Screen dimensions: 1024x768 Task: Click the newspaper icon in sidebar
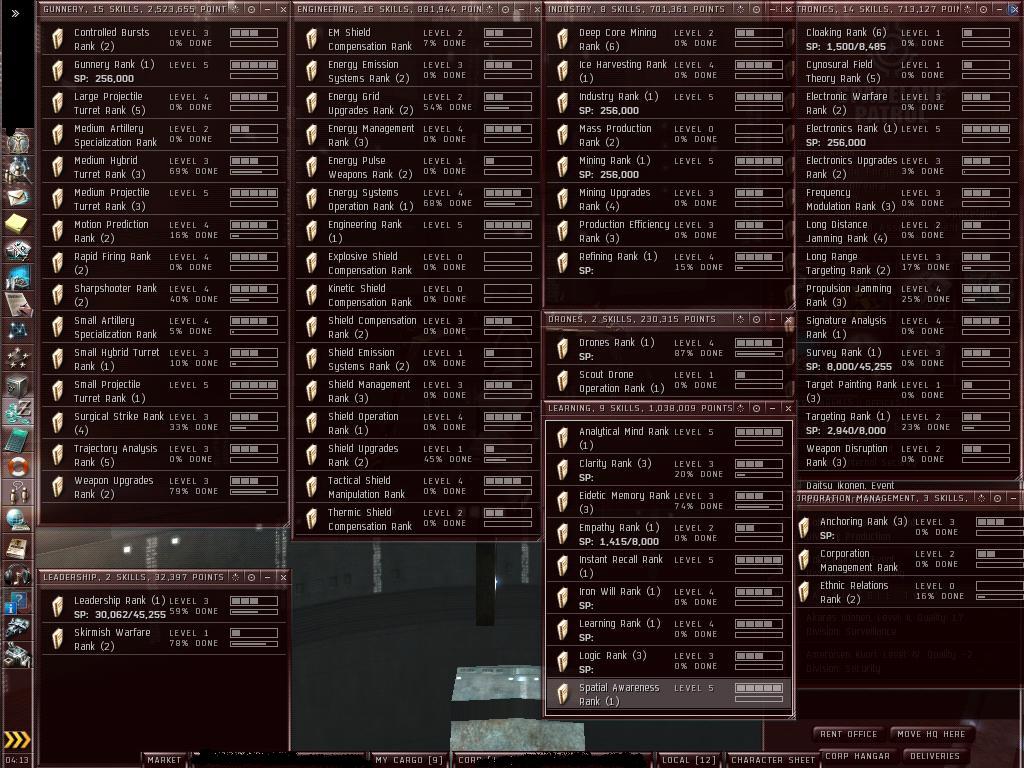point(18,547)
